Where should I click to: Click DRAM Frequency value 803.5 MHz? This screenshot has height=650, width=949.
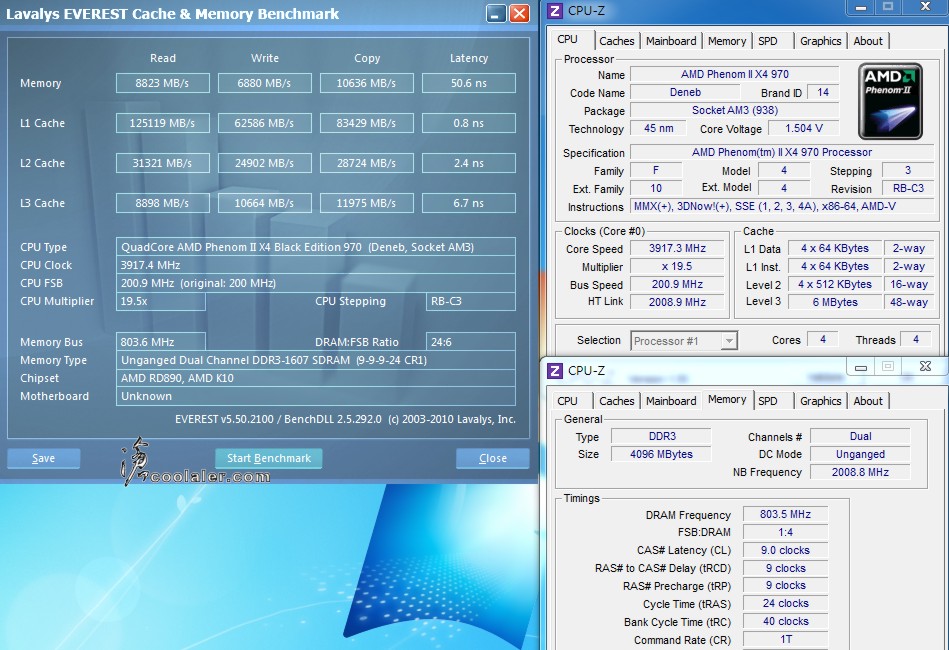click(785, 514)
